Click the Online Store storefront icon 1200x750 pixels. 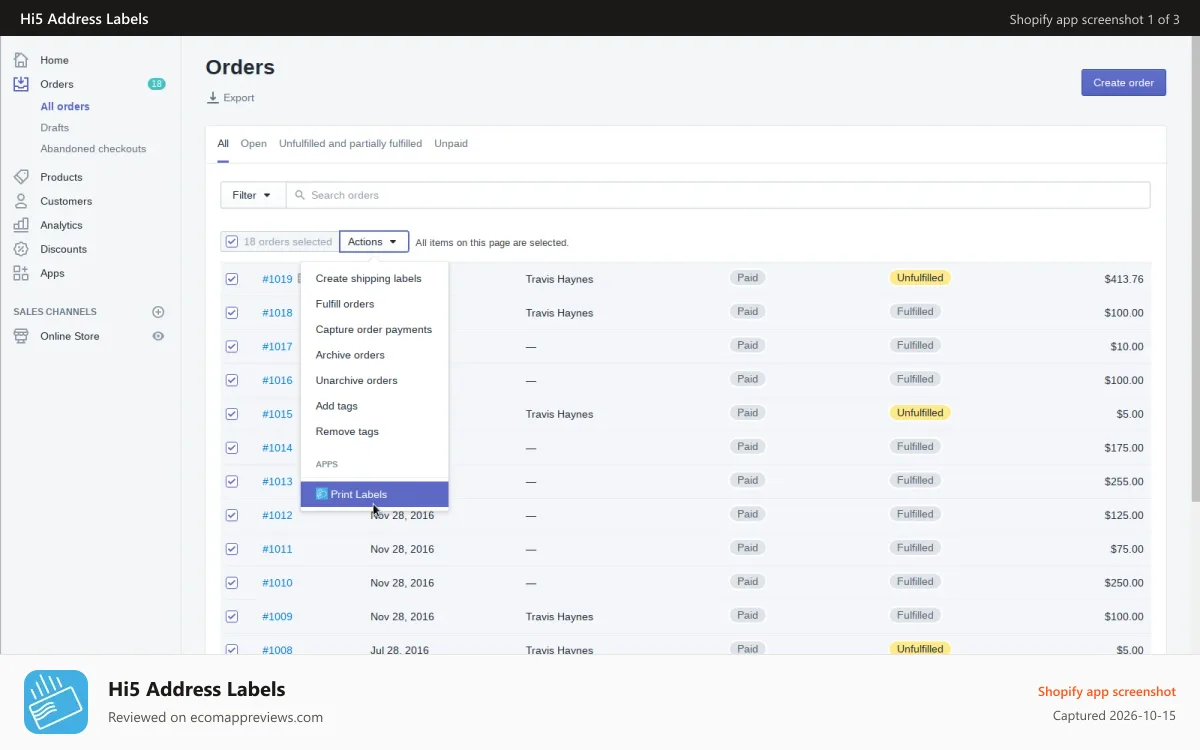(21, 336)
